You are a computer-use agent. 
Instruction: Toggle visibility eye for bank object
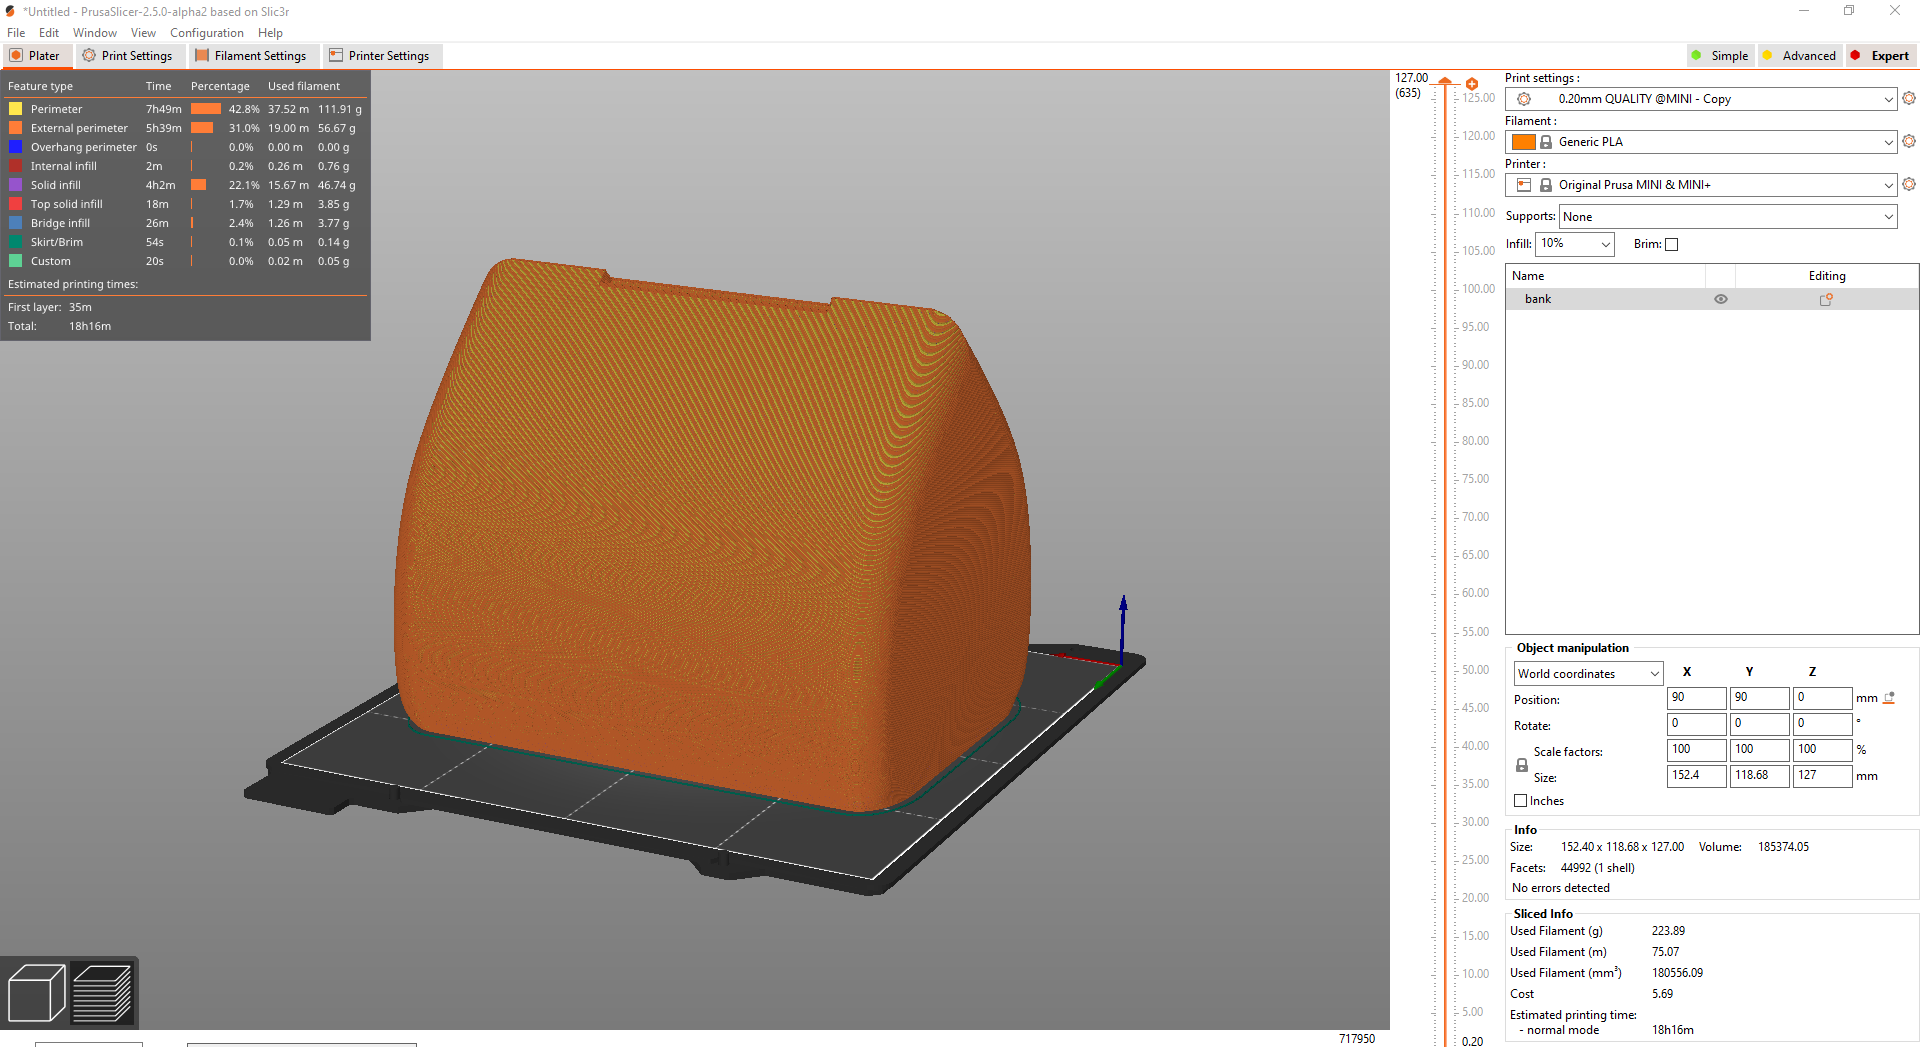pos(1721,299)
